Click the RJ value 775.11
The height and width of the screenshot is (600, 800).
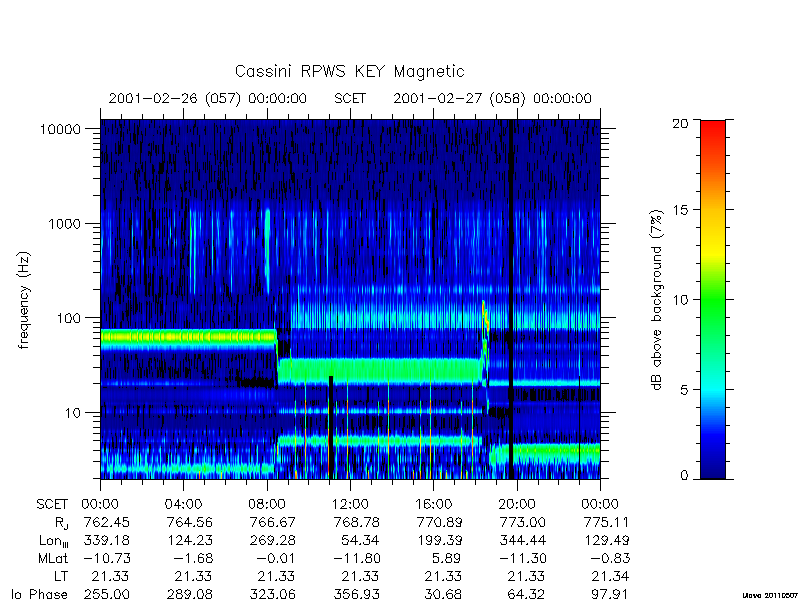pyautogui.click(x=607, y=523)
